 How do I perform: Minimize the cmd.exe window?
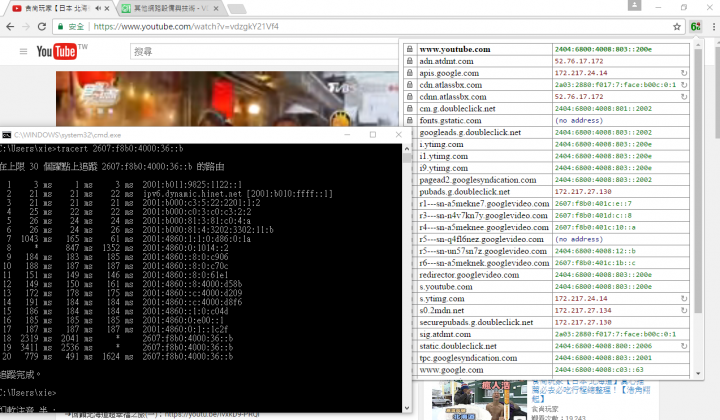[x=347, y=134]
